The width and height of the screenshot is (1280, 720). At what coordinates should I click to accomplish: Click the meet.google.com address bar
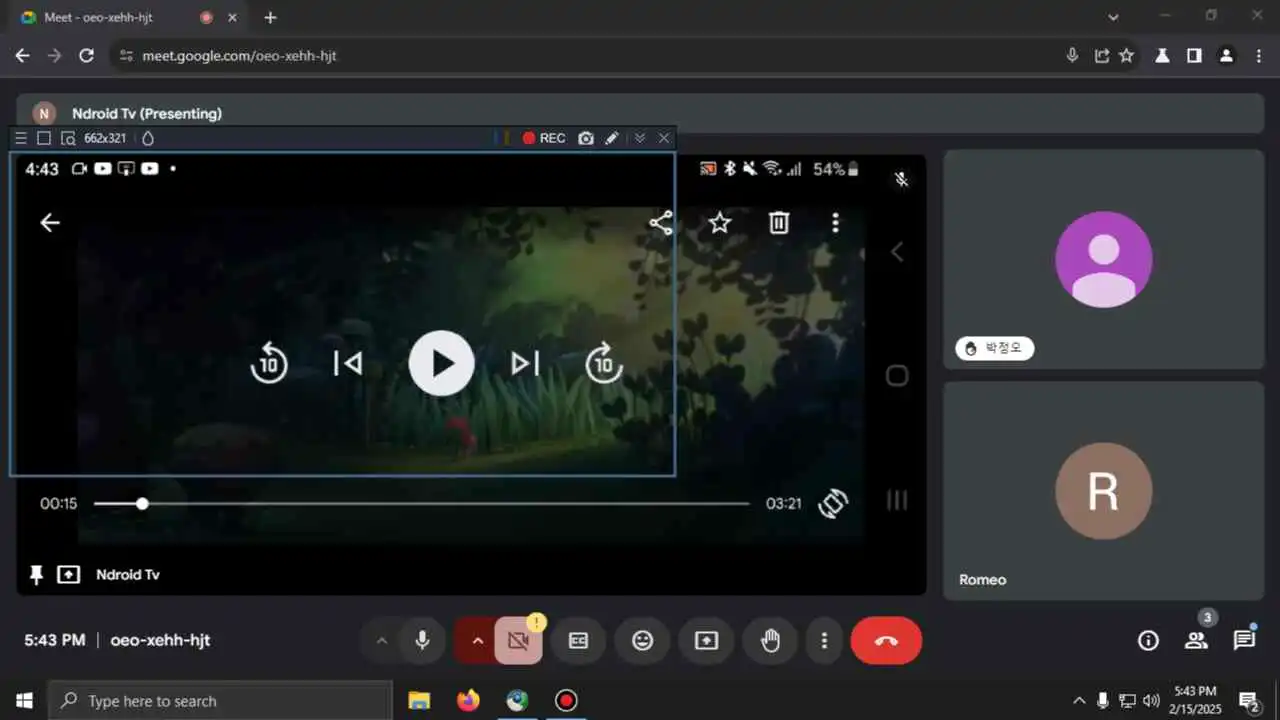(x=590, y=56)
